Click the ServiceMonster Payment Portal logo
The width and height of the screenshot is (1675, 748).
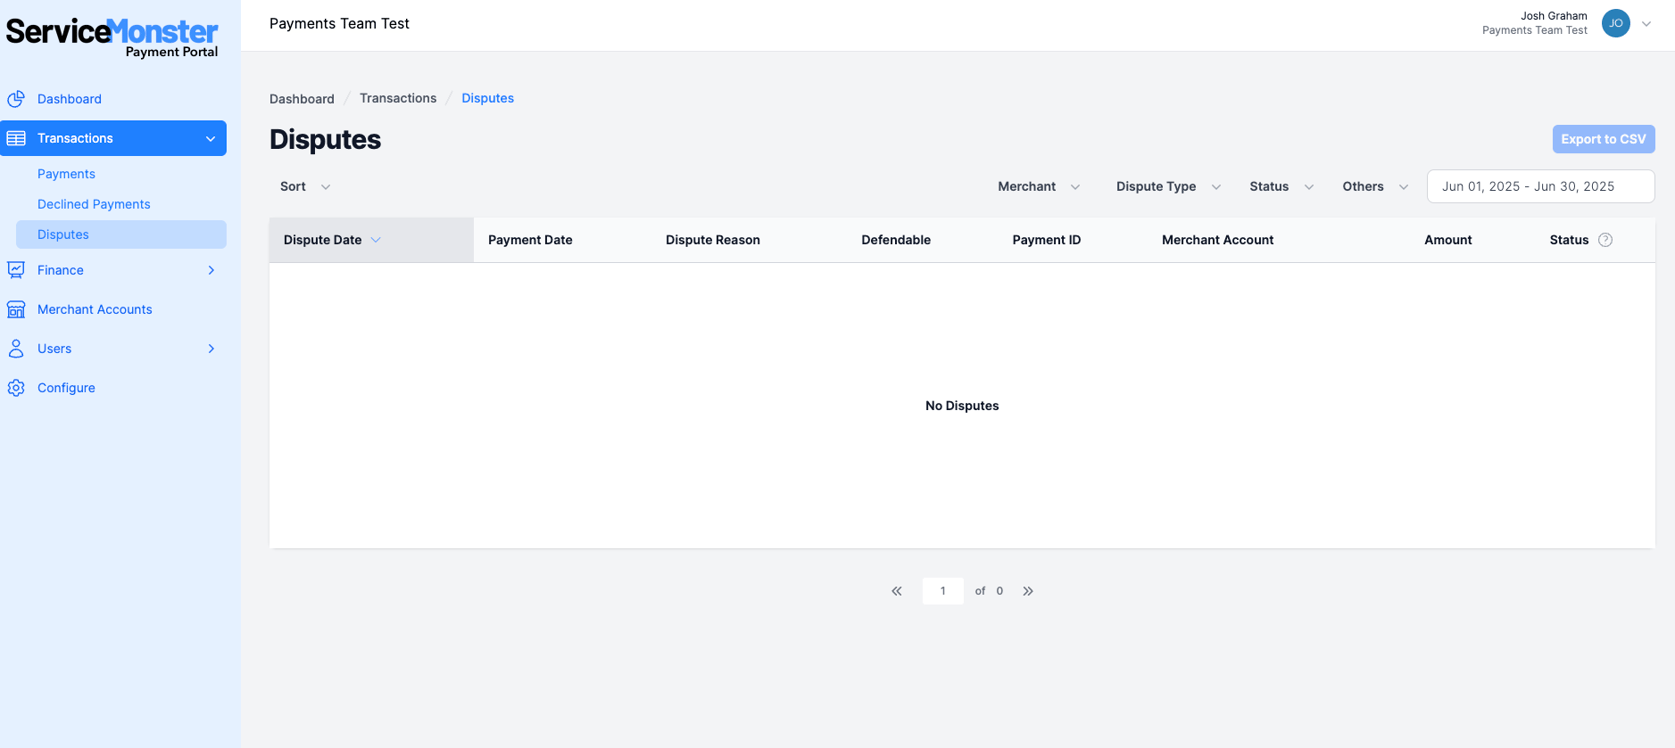[x=112, y=37]
